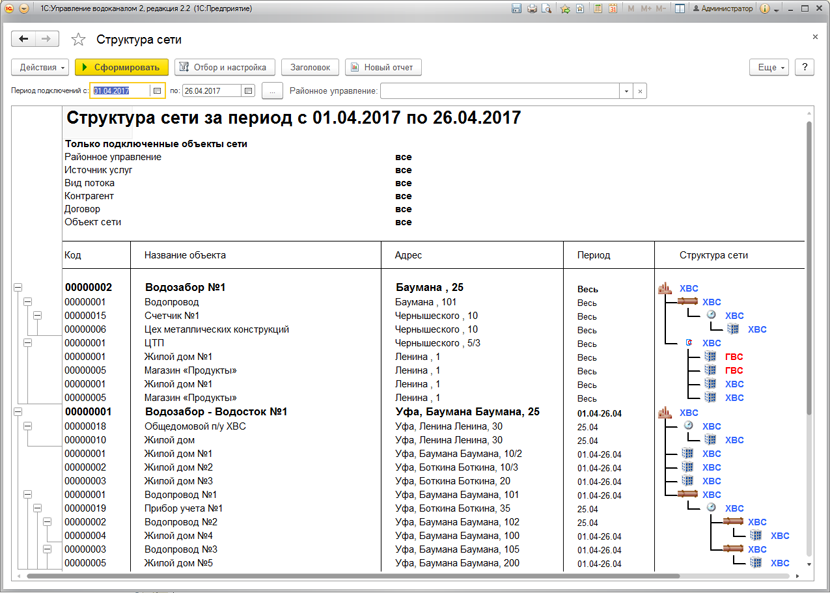Collapse the Водозабор №1 tree group
Viewport: 830px width, 593px height.
[17, 288]
